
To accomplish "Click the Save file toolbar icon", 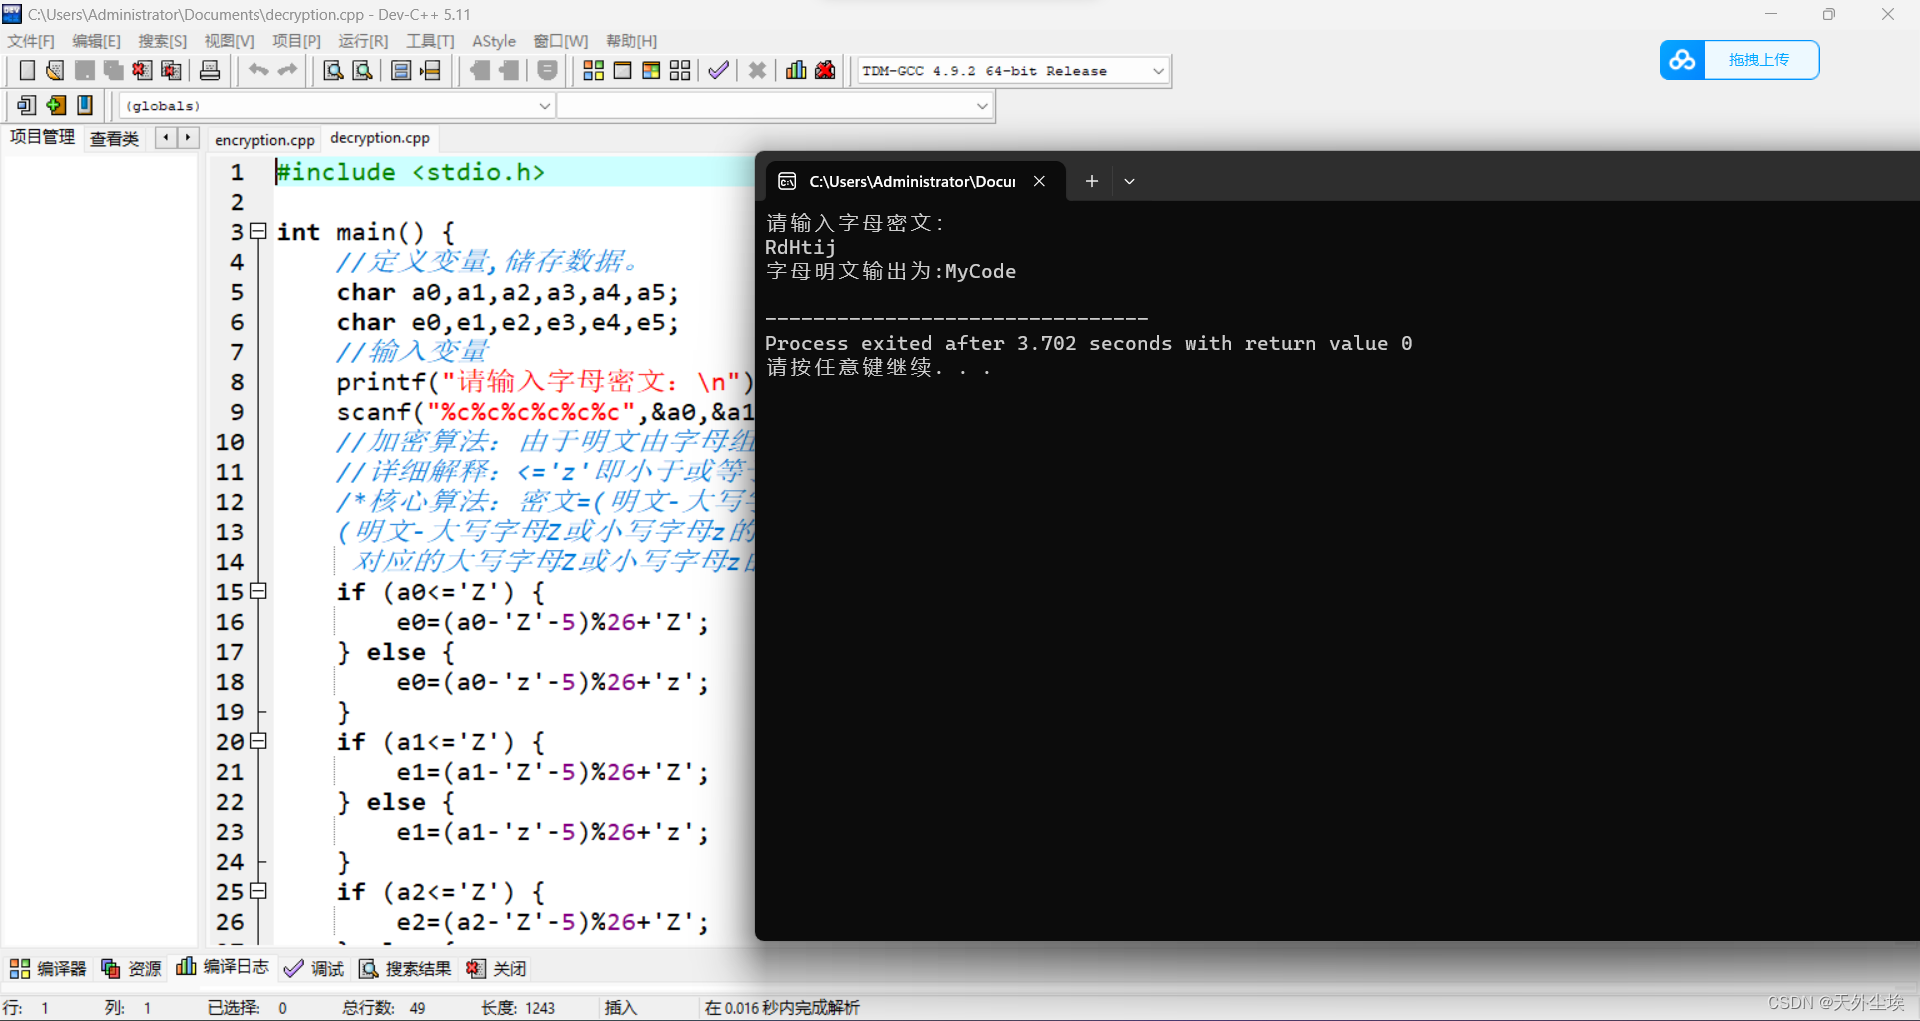I will [84, 70].
